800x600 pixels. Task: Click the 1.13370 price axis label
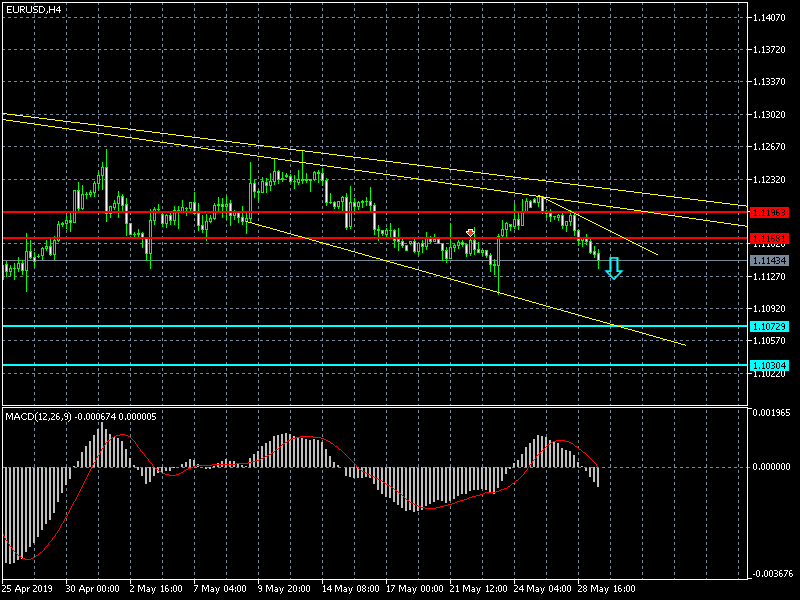769,82
